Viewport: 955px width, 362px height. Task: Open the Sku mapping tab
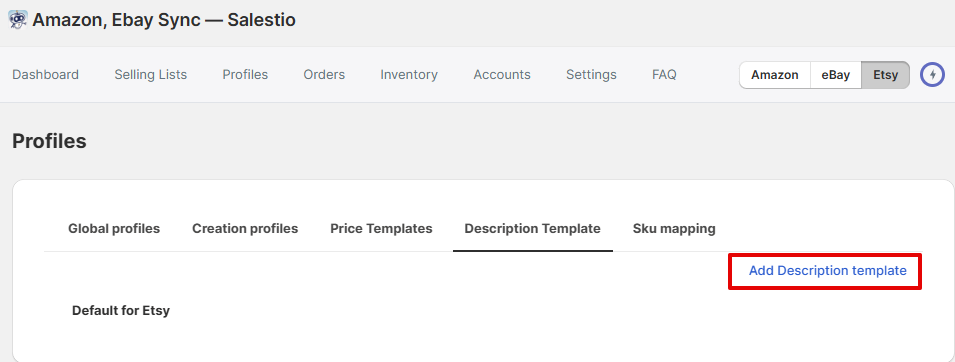[x=674, y=229]
